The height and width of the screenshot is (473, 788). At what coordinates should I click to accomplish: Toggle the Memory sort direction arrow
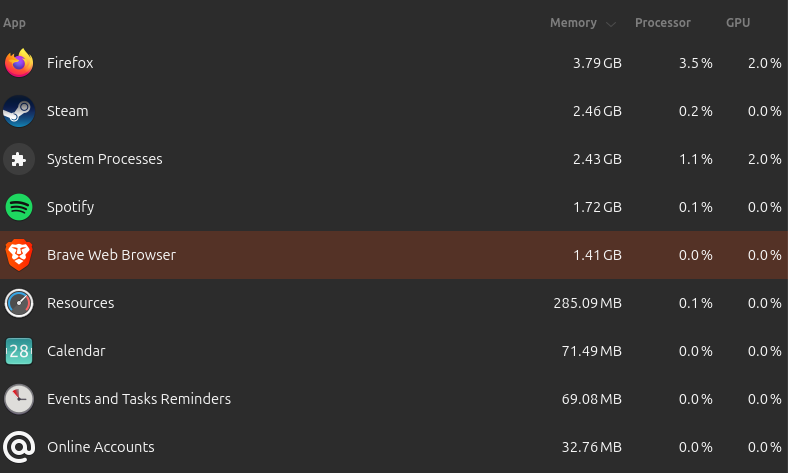611,24
